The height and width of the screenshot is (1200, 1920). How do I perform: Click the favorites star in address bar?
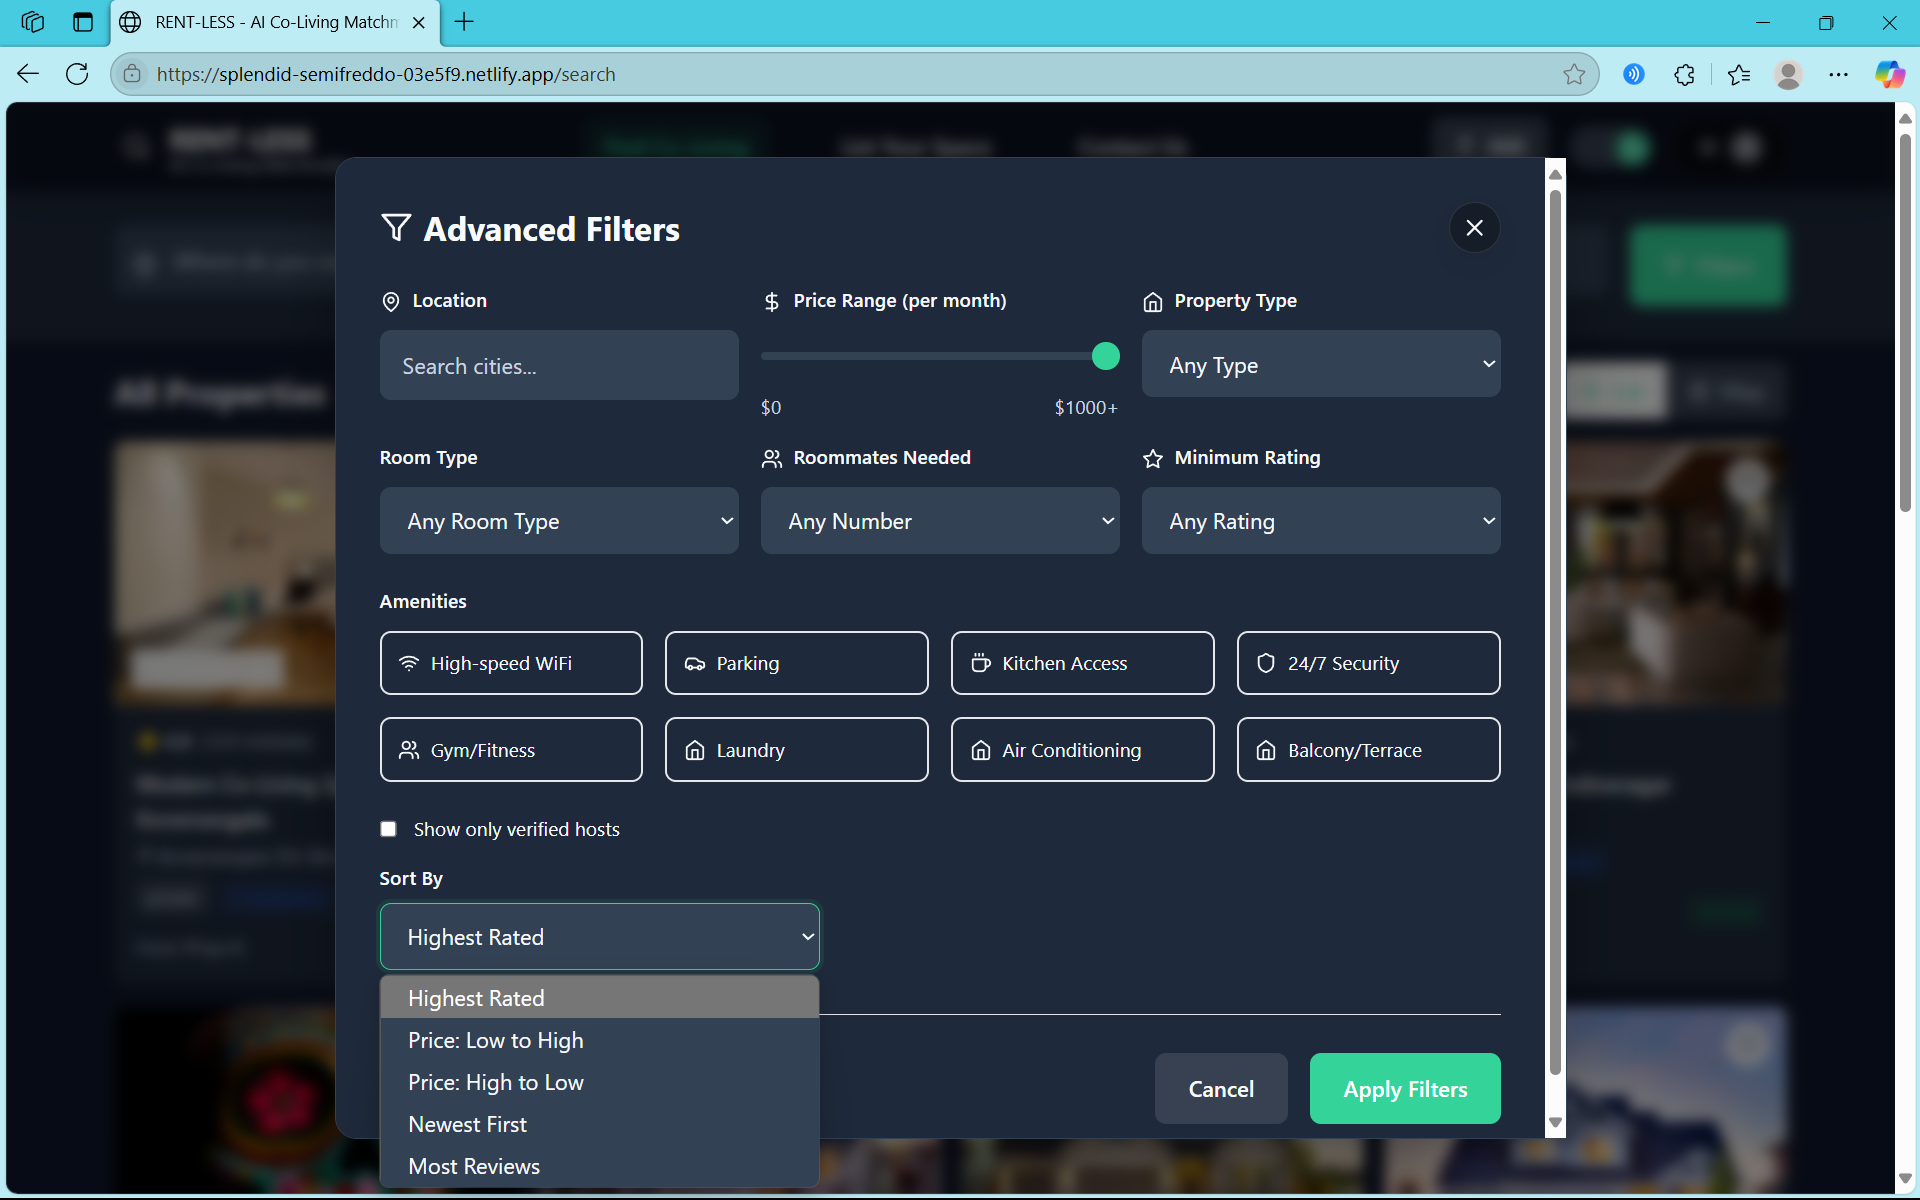[1574, 74]
